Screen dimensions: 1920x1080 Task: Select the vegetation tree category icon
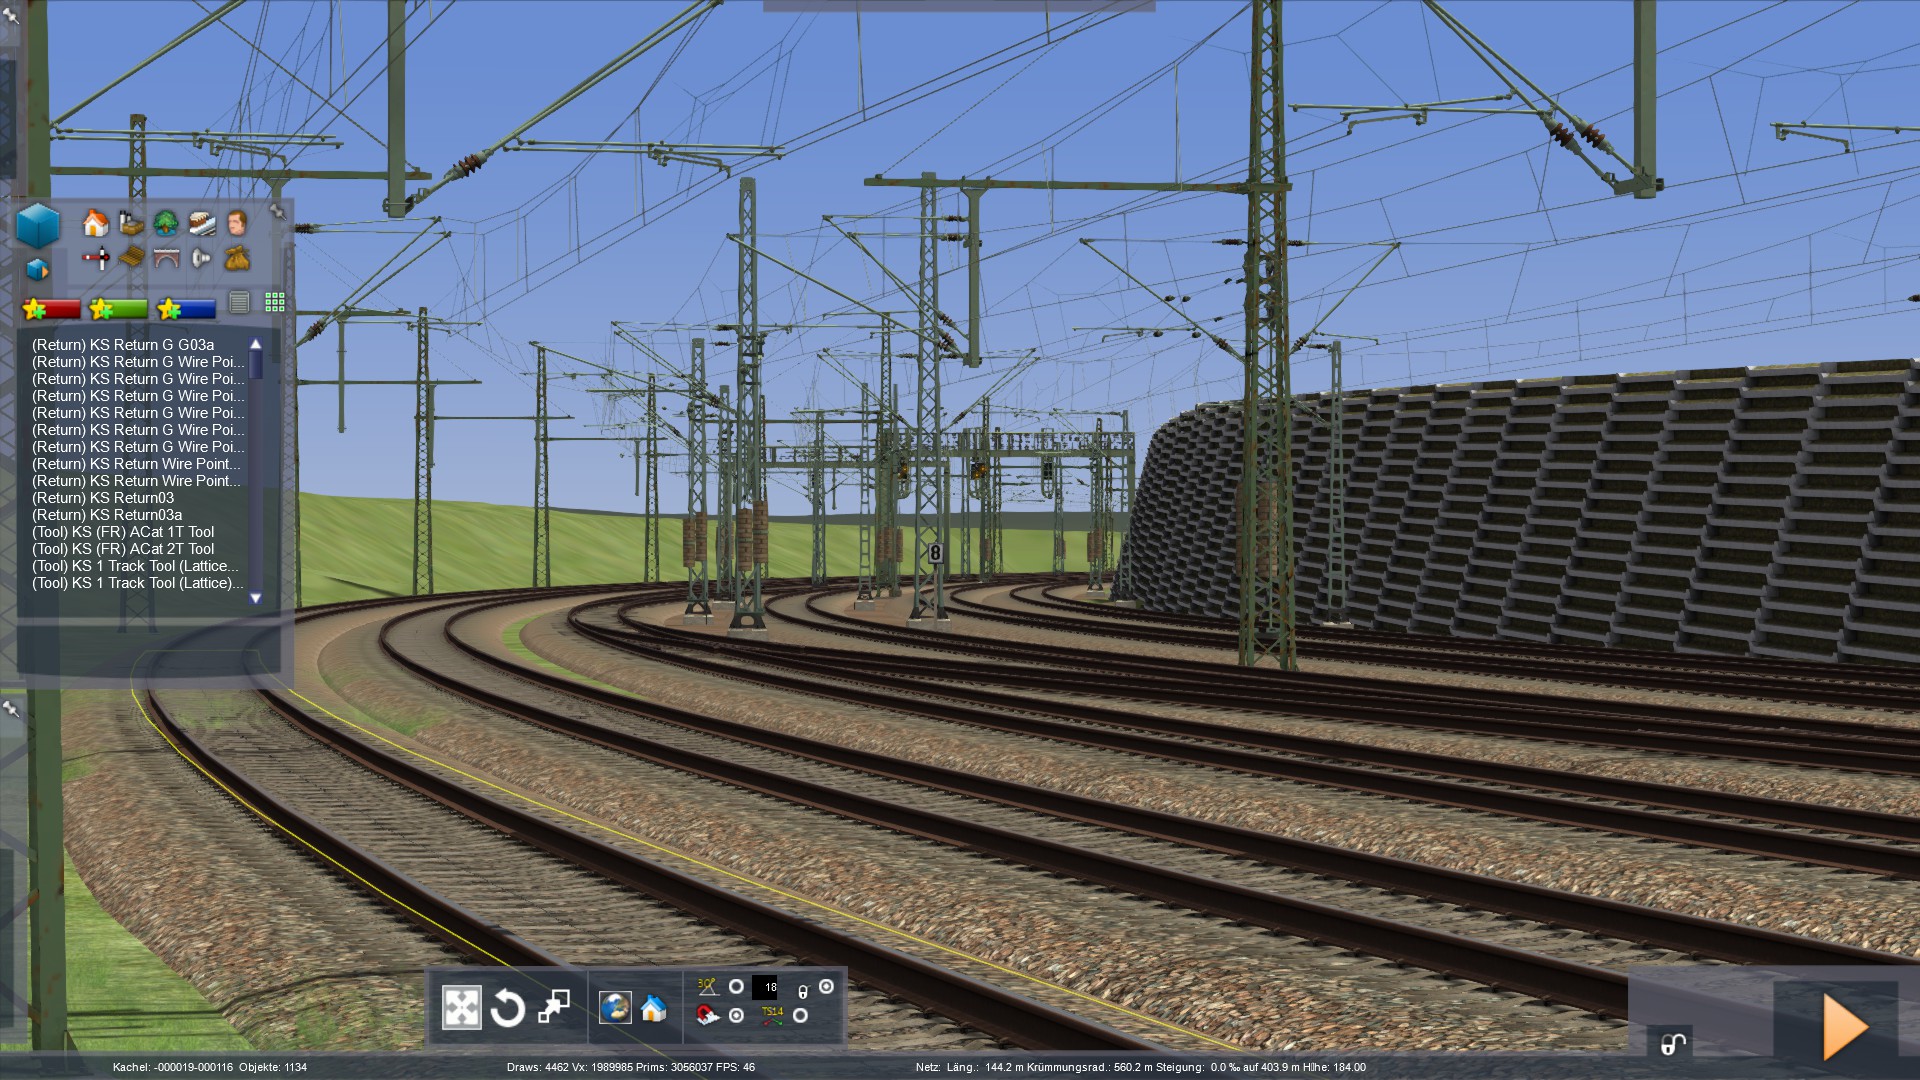pyautogui.click(x=166, y=223)
